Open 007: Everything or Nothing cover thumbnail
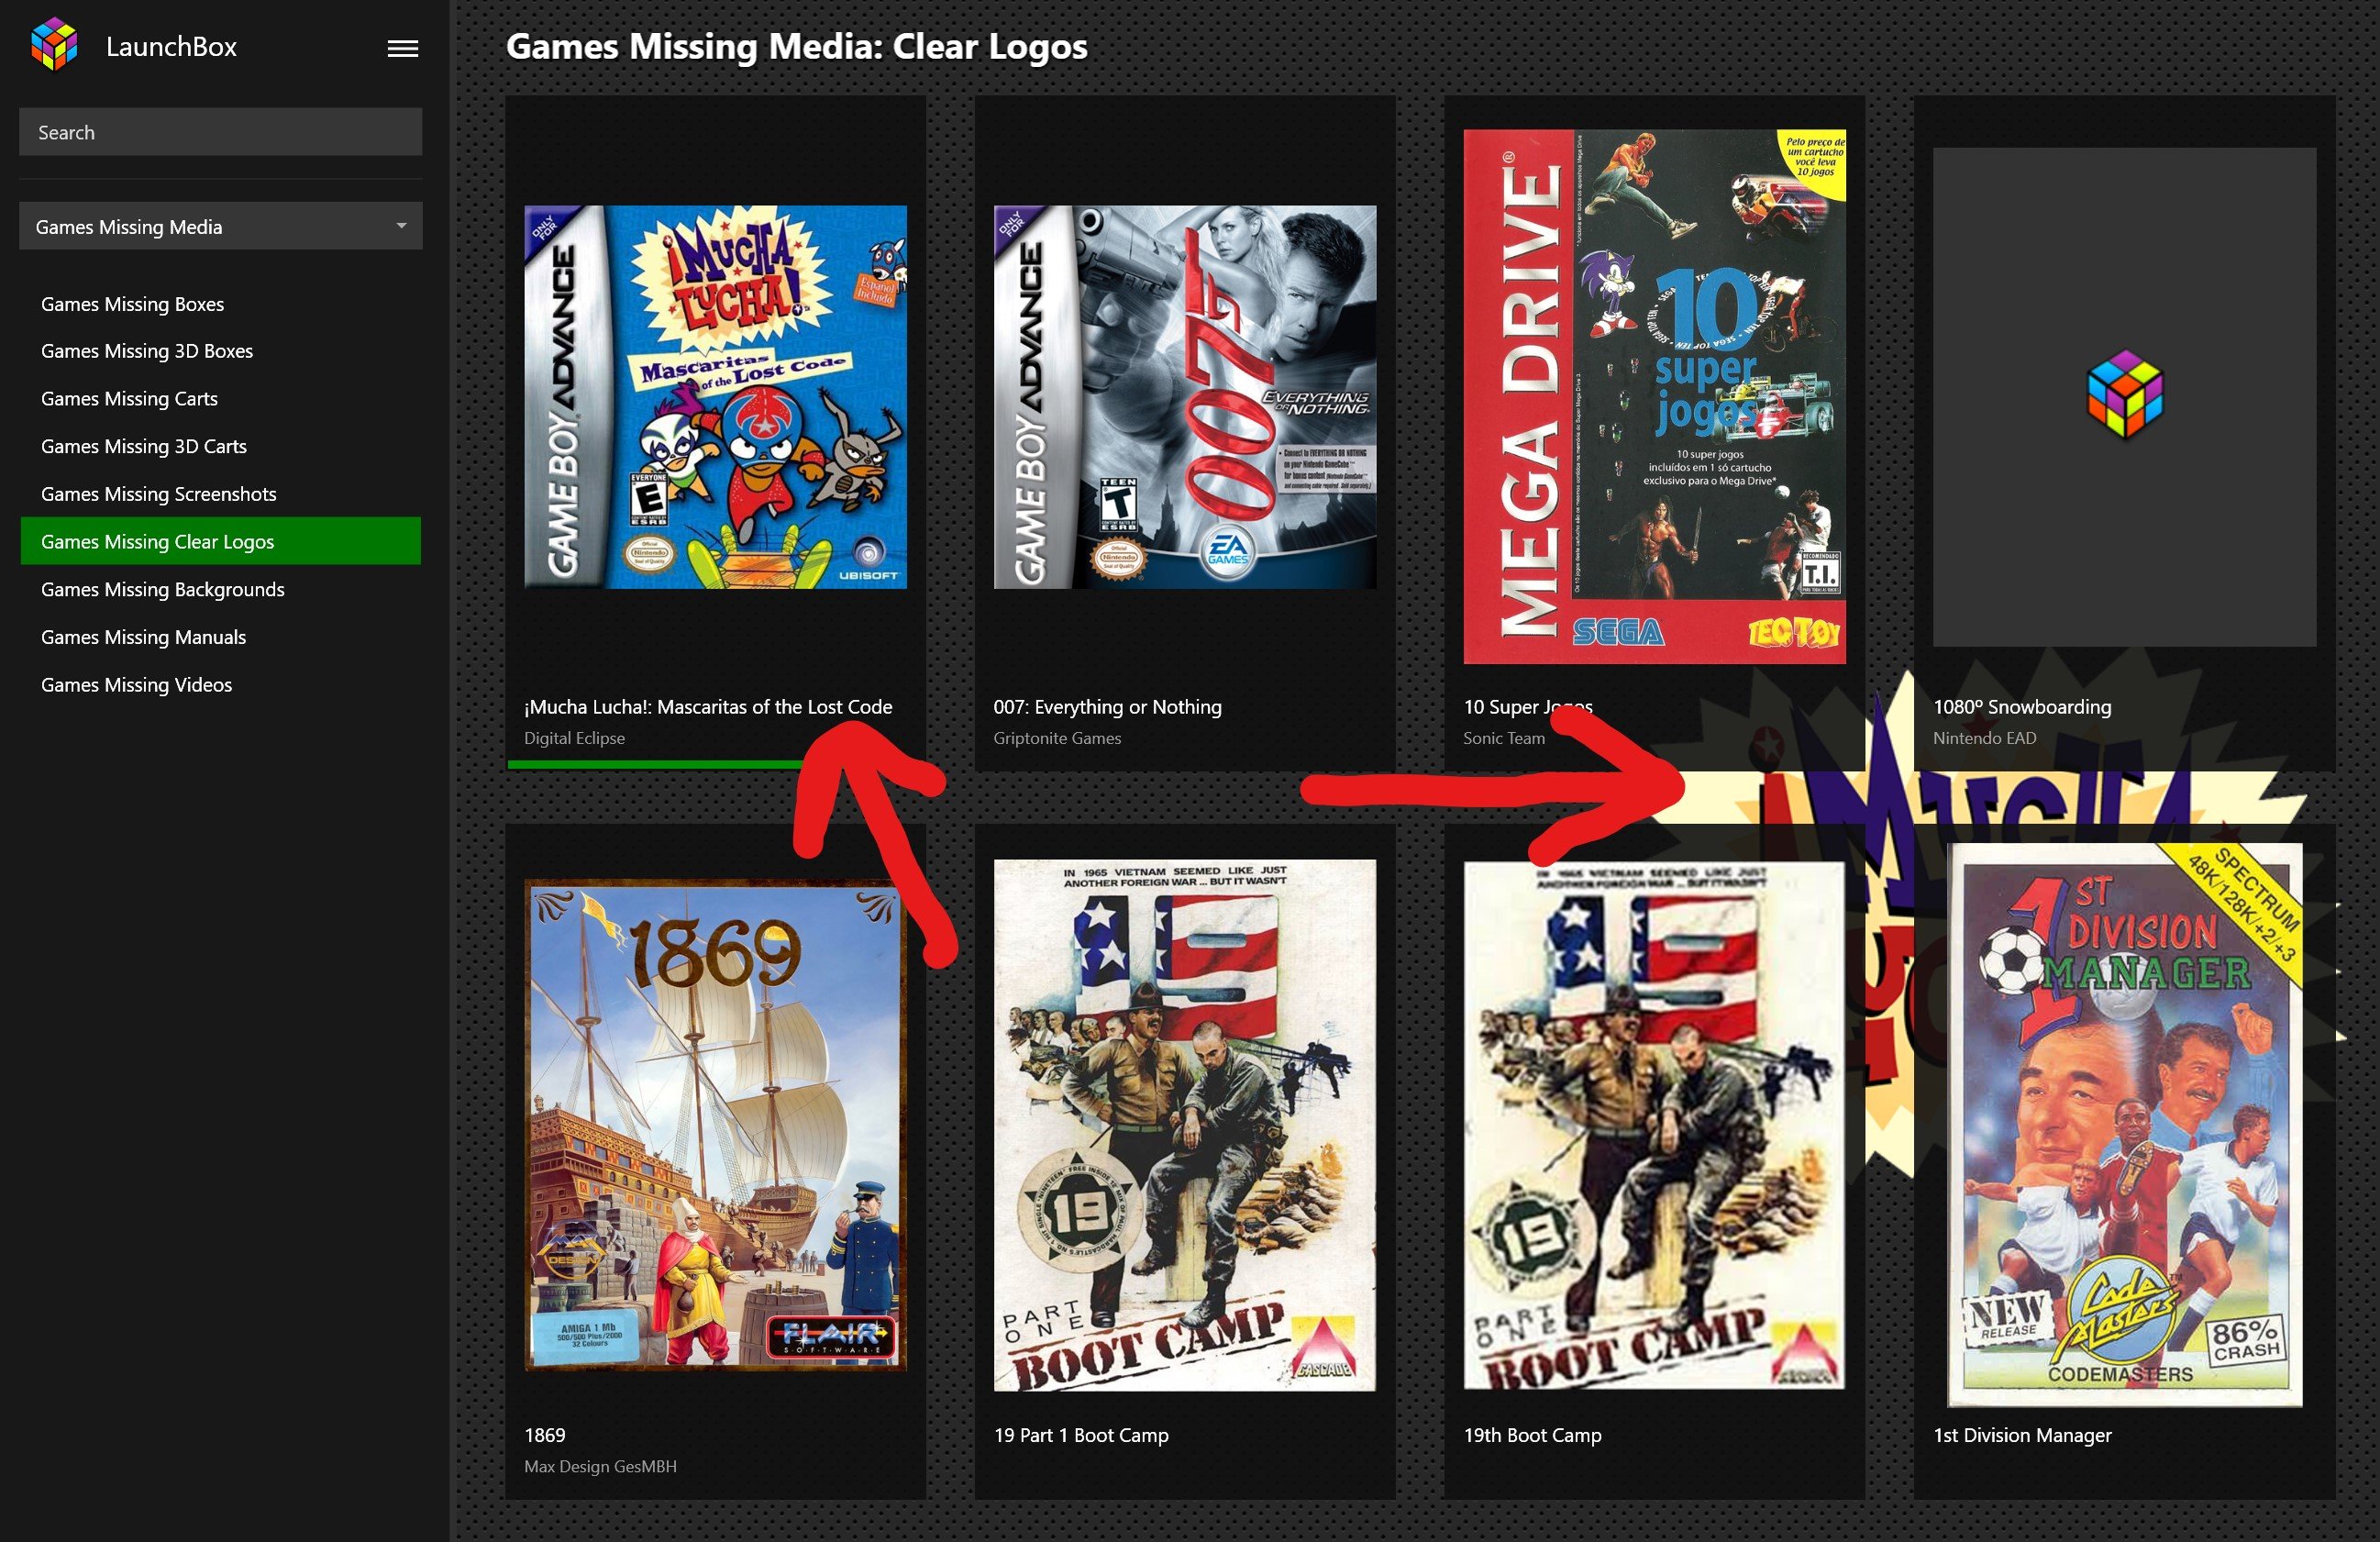 pyautogui.click(x=1185, y=397)
